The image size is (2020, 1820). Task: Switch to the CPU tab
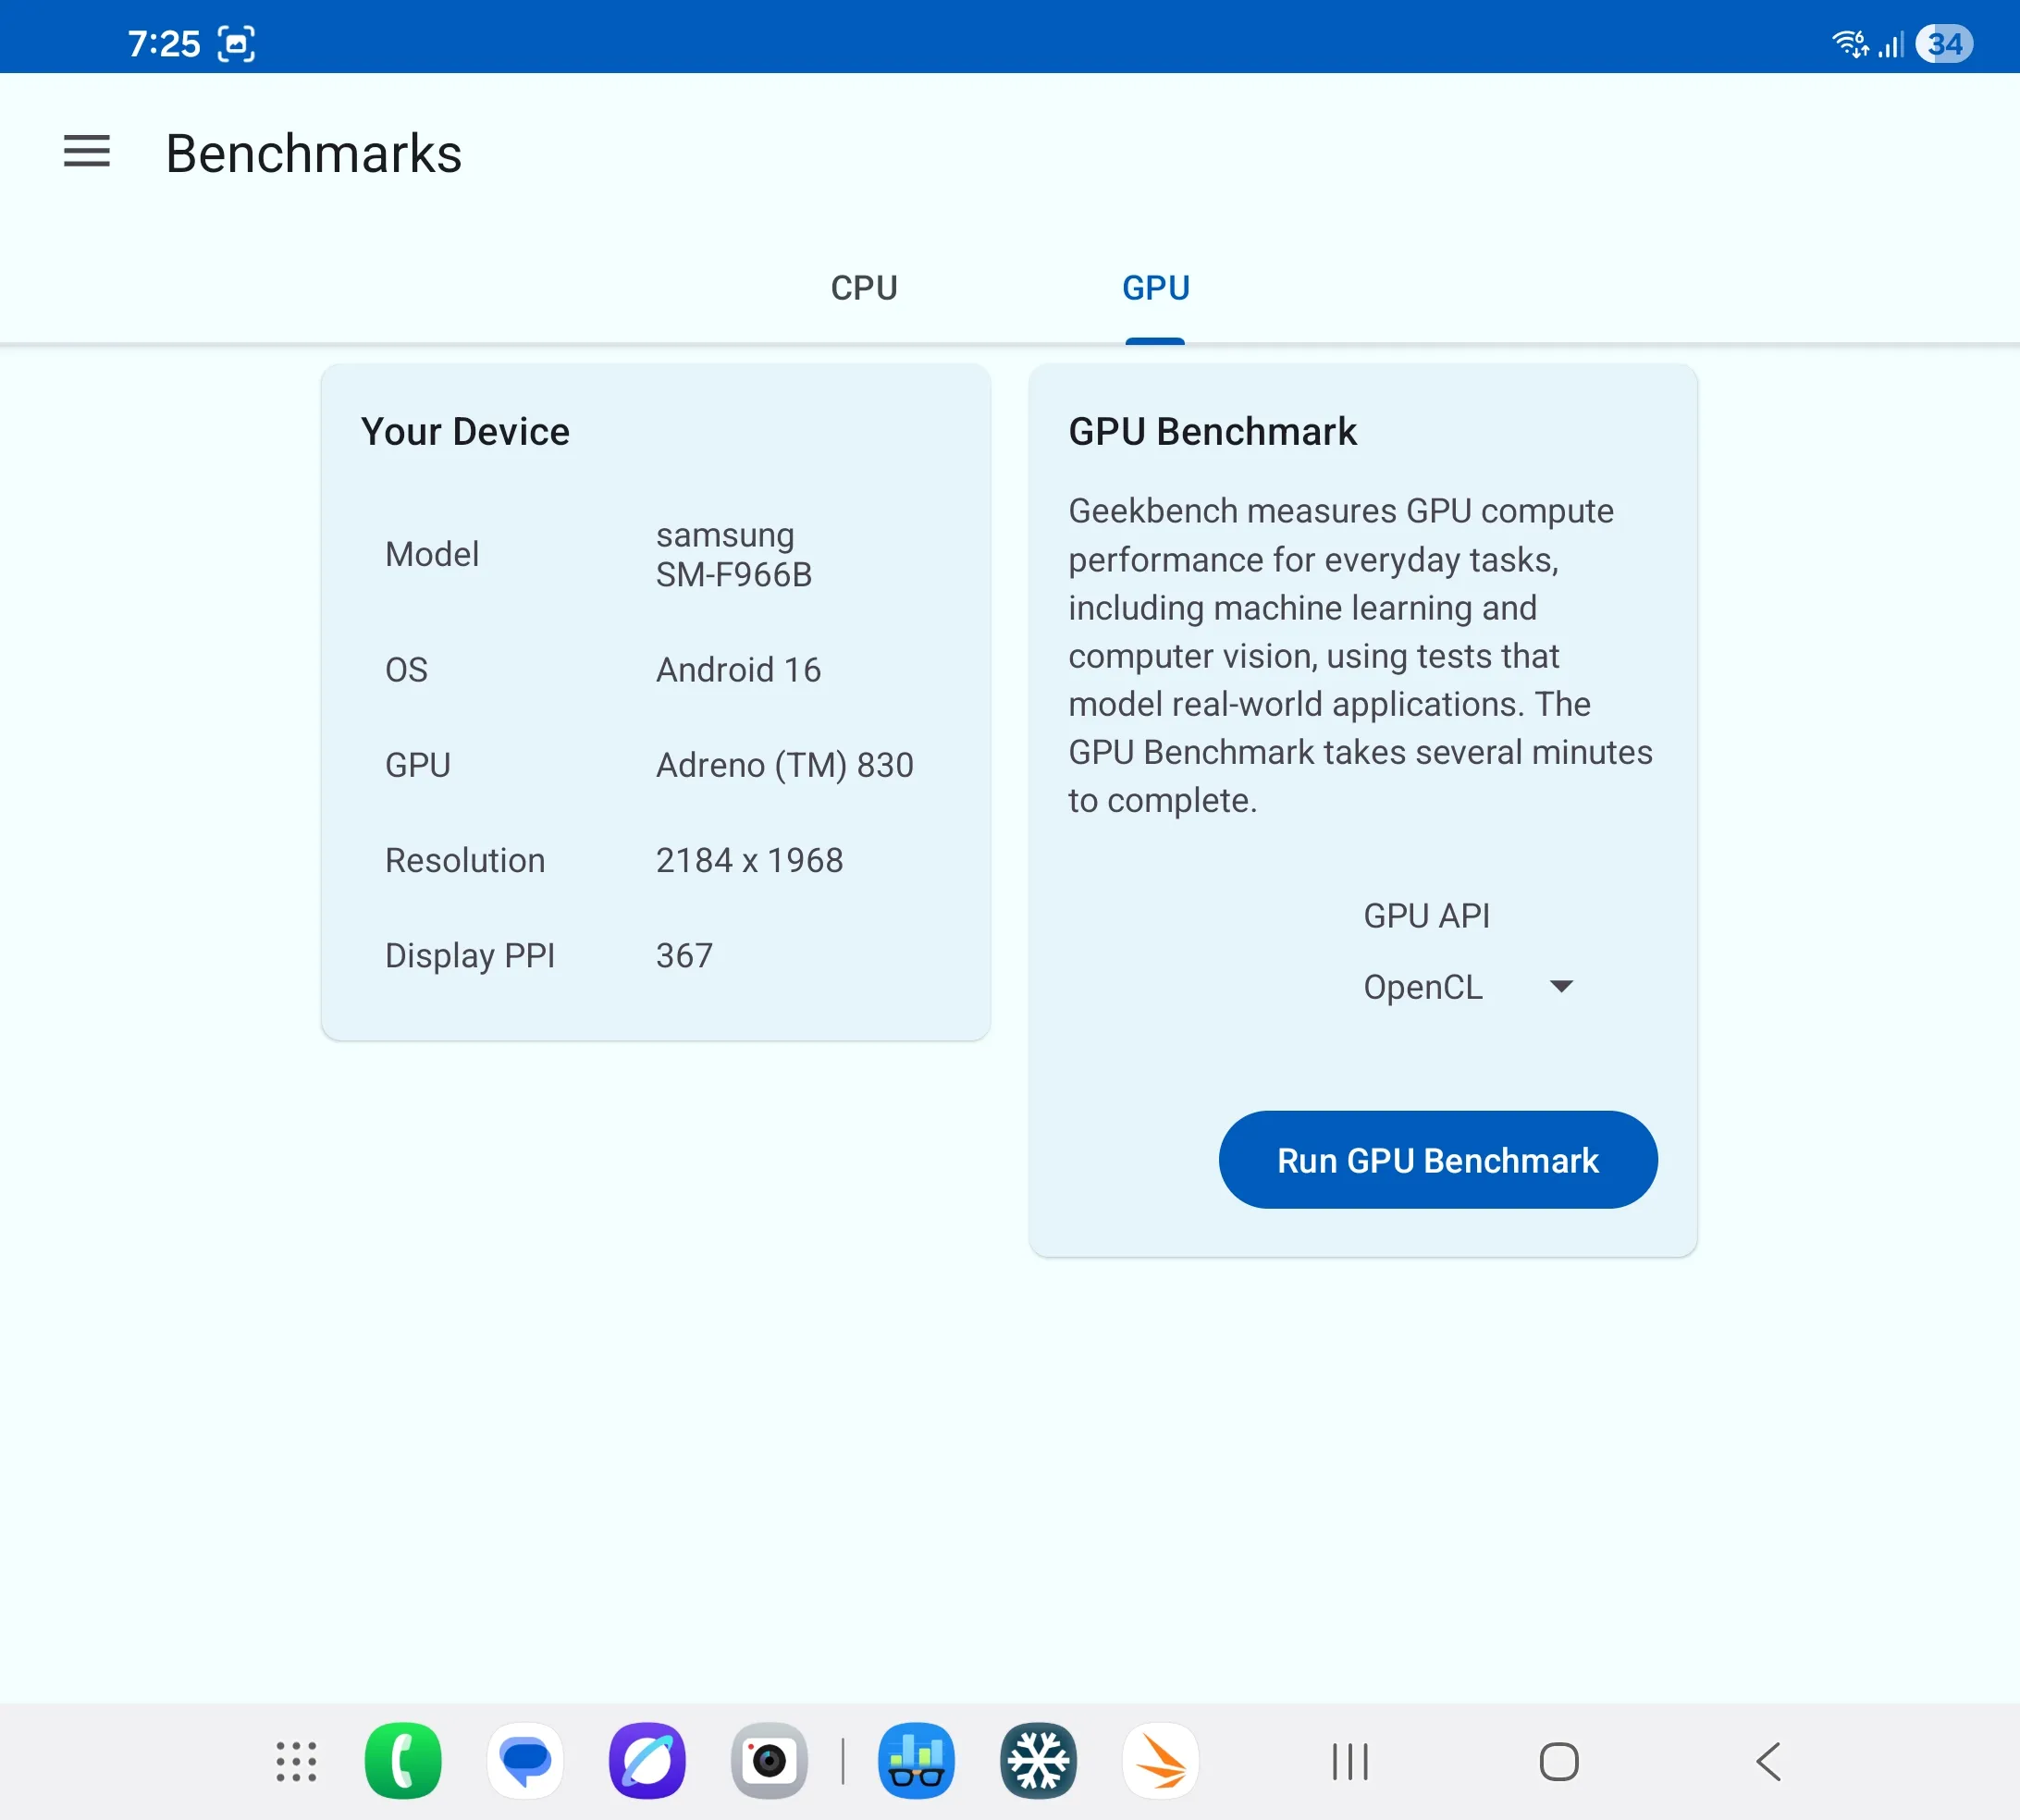coord(864,288)
